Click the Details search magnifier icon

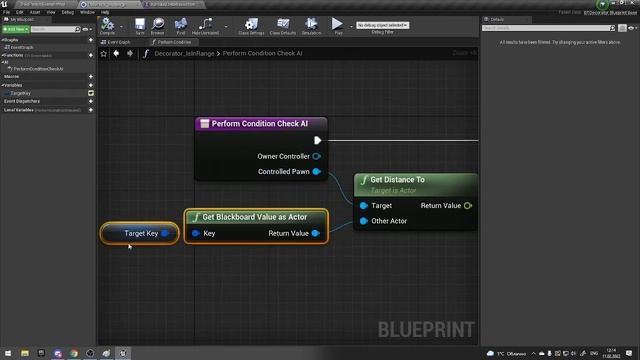pyautogui.click(x=612, y=28)
